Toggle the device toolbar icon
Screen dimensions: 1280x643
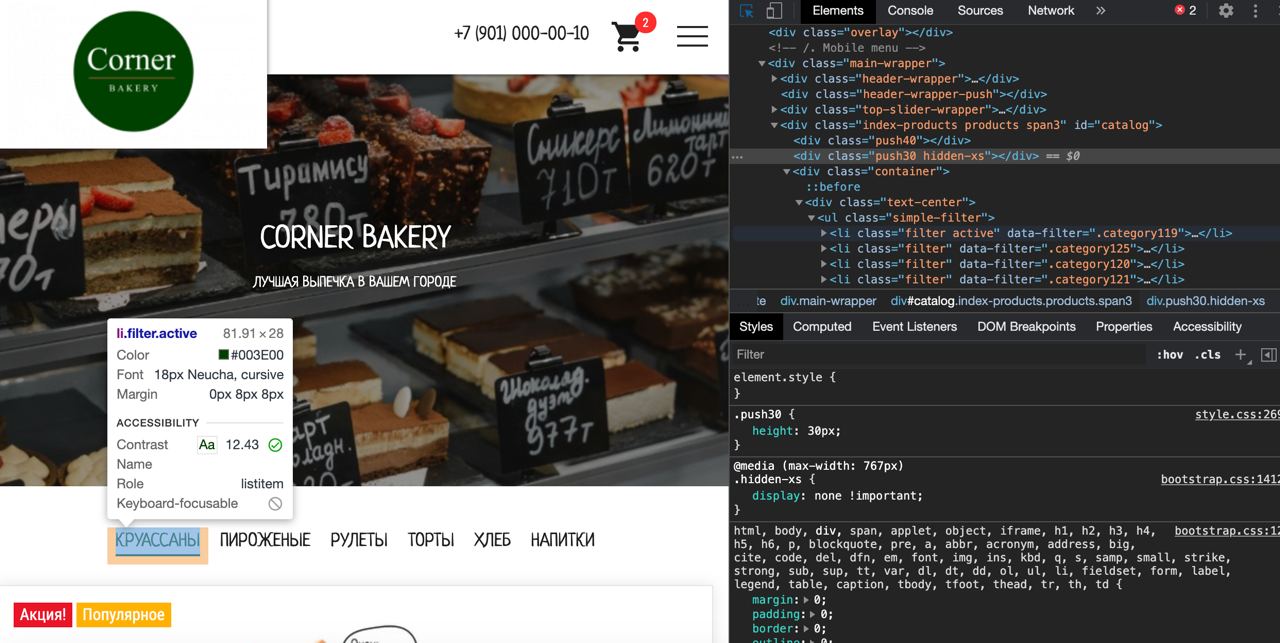pos(774,11)
